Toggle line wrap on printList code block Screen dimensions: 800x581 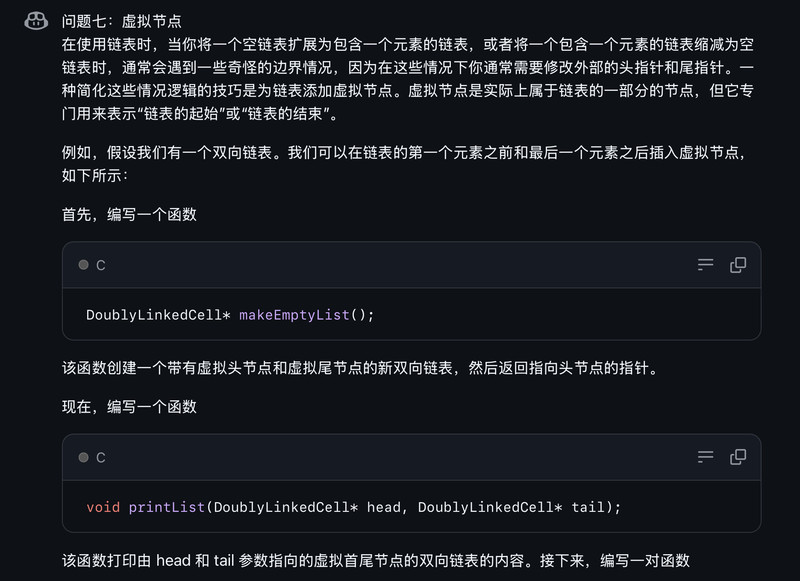[706, 457]
